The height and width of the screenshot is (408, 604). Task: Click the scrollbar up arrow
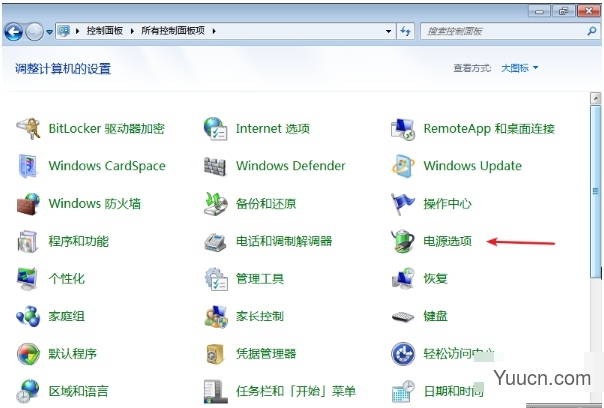point(596,98)
